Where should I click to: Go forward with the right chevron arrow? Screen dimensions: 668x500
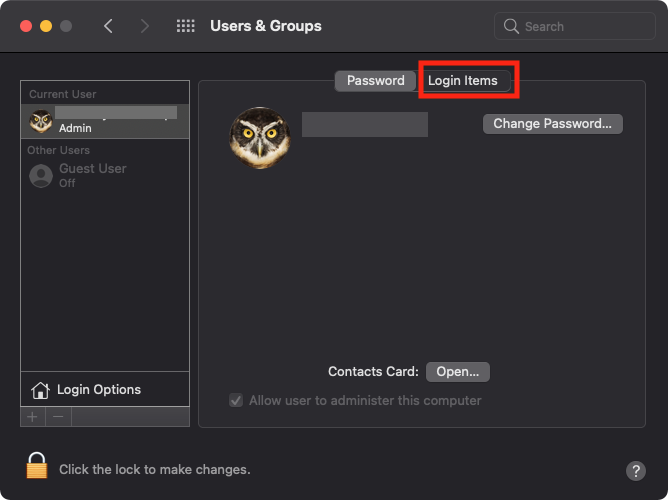coord(145,26)
